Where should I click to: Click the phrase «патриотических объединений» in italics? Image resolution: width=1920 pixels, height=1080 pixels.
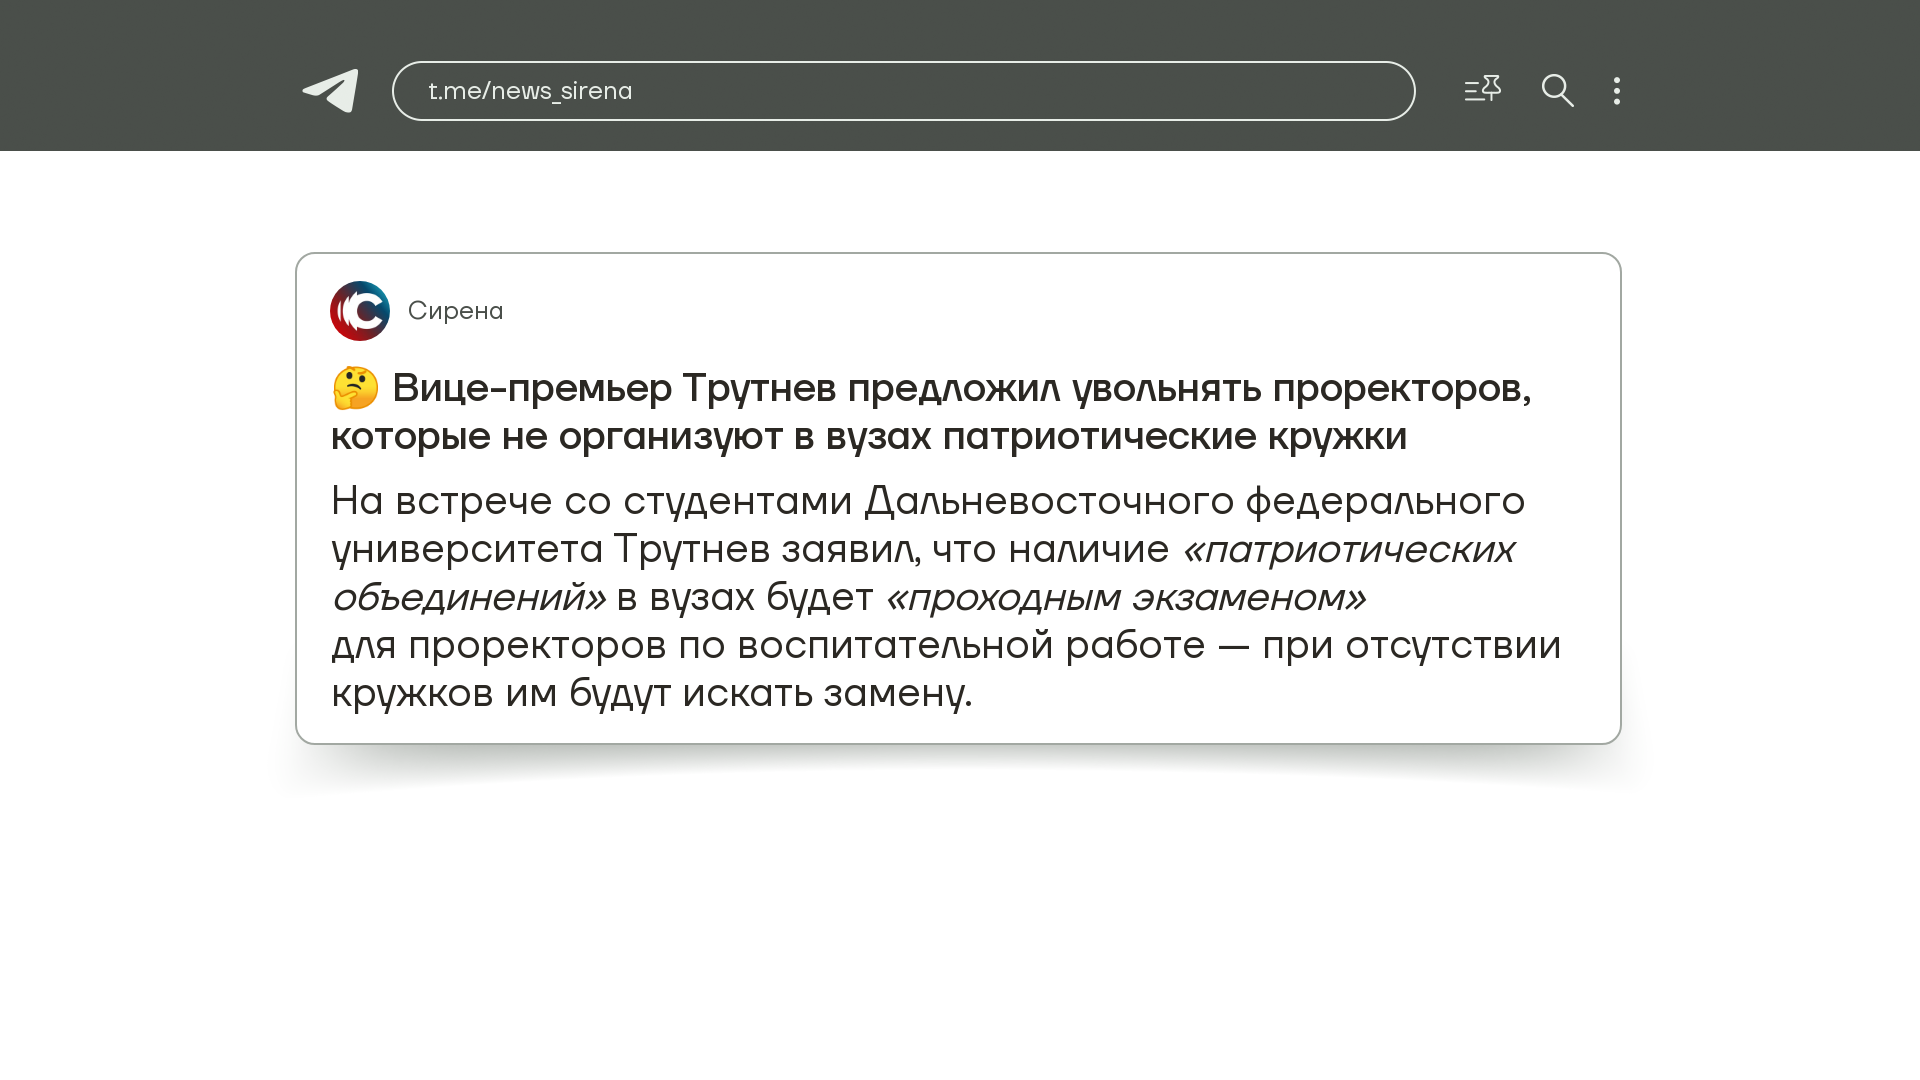(x=1348, y=549)
